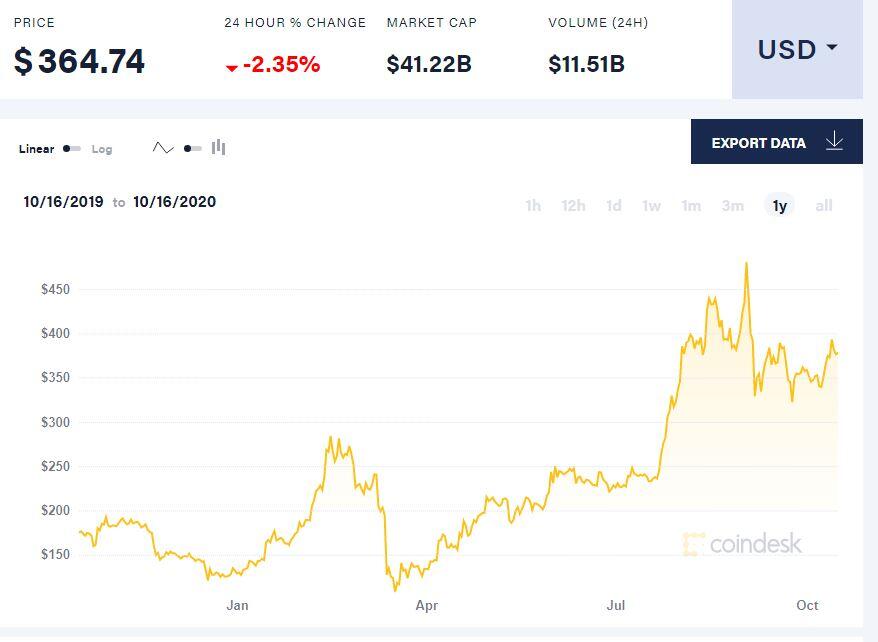Viewport: 878px width, 642px height.
Task: Click the end date 10/16/2020
Action: pyautogui.click(x=174, y=202)
